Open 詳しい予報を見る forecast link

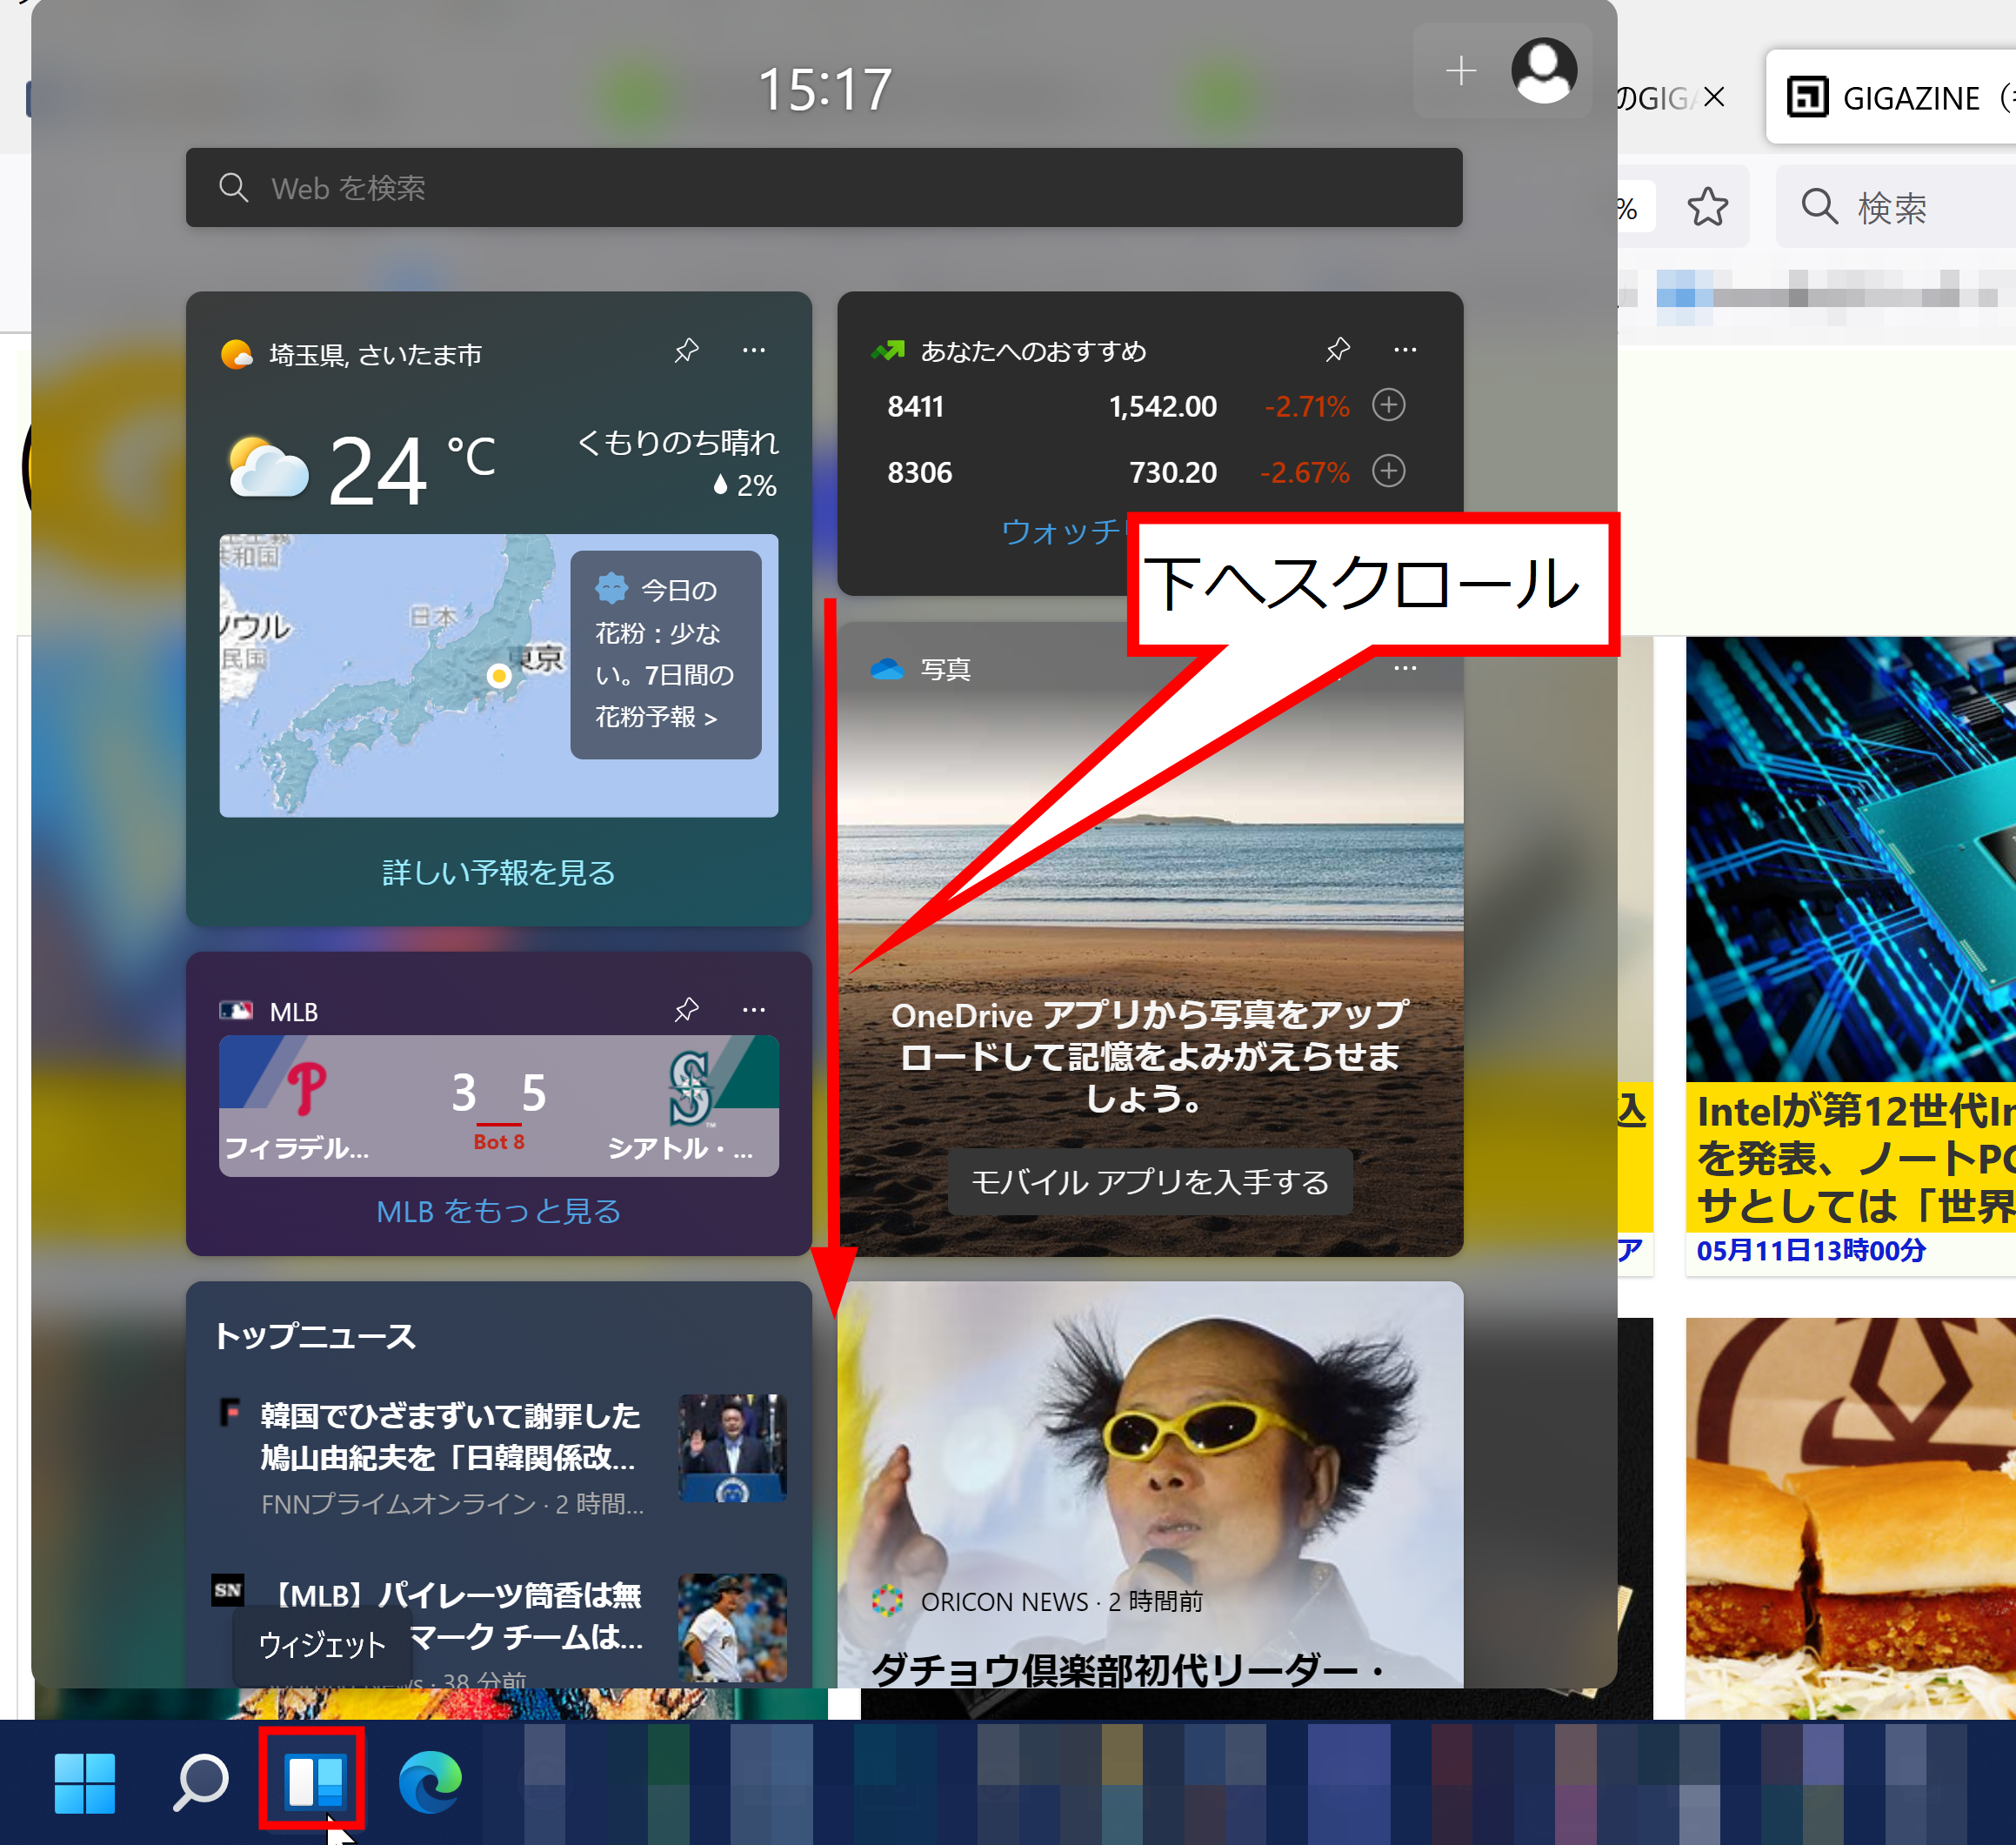coord(498,873)
